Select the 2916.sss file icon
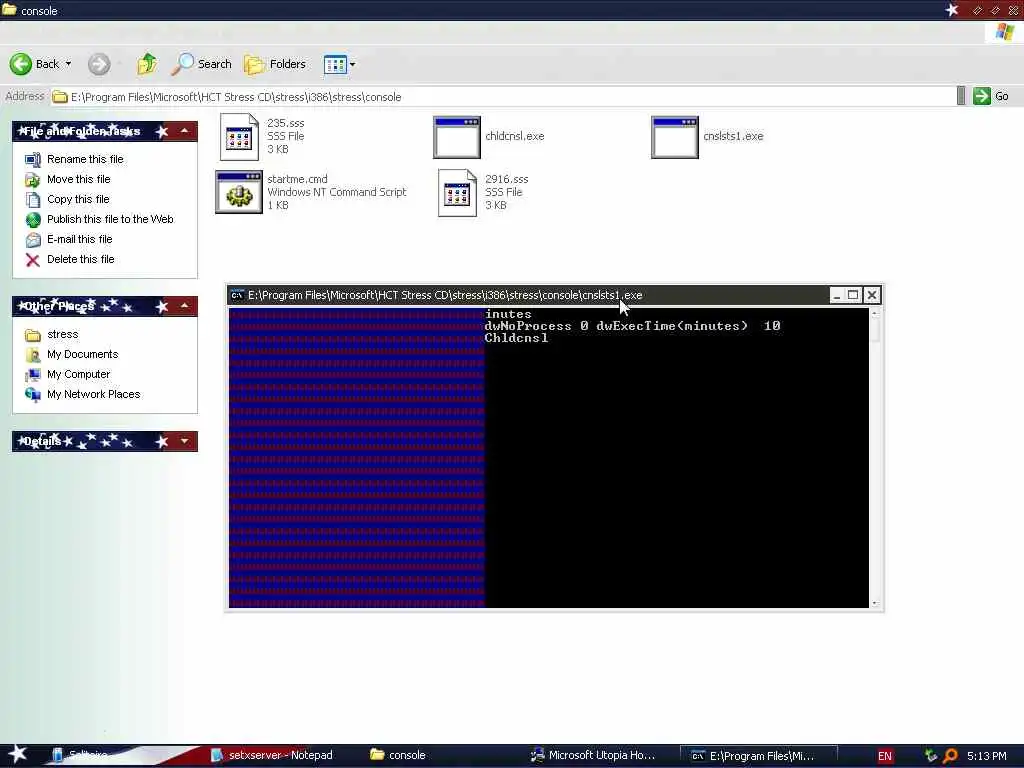 [457, 193]
